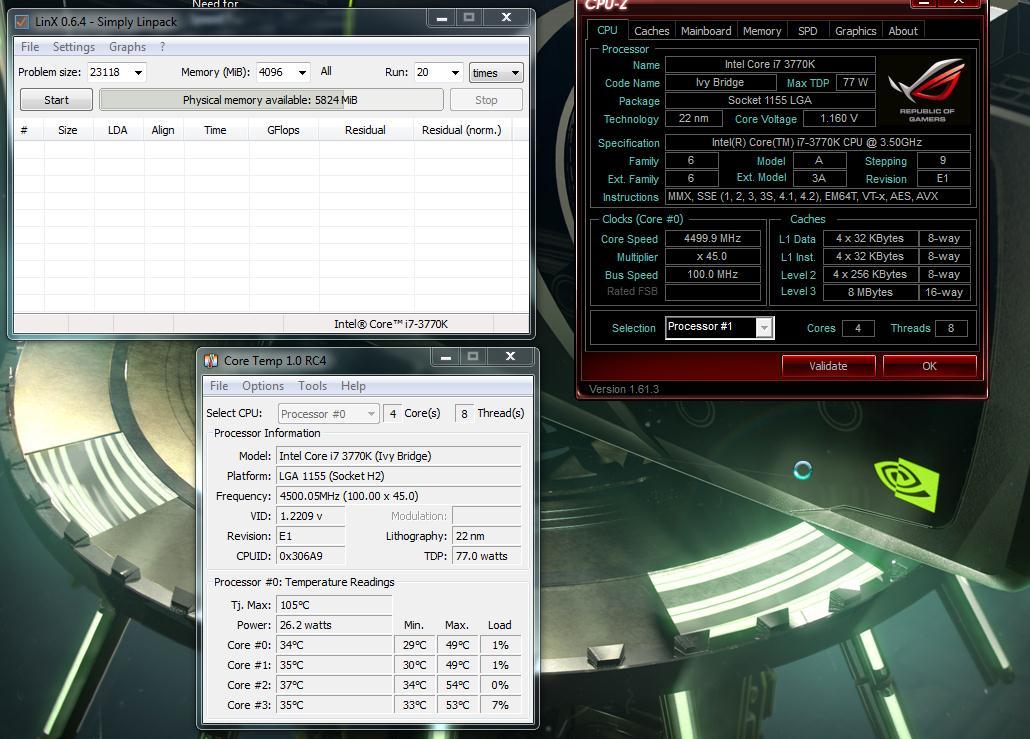Open the Run count dropdown in LinX
Image resolution: width=1030 pixels, height=739 pixels.
tap(455, 72)
